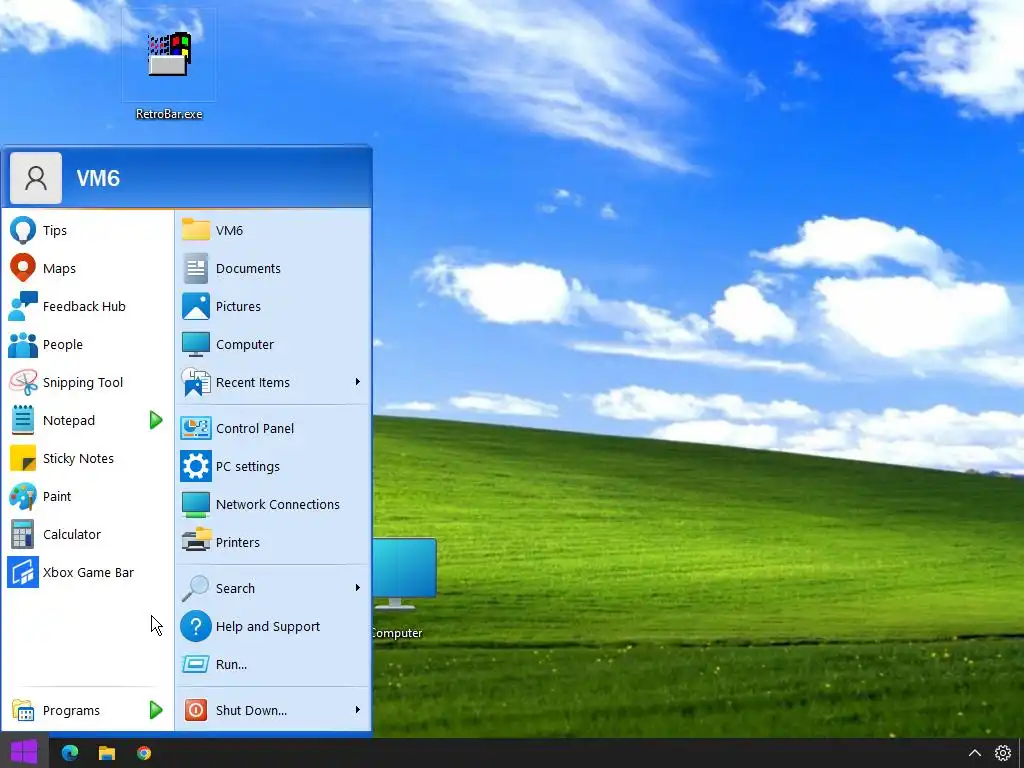Open the Documents folder icon

click(x=195, y=268)
